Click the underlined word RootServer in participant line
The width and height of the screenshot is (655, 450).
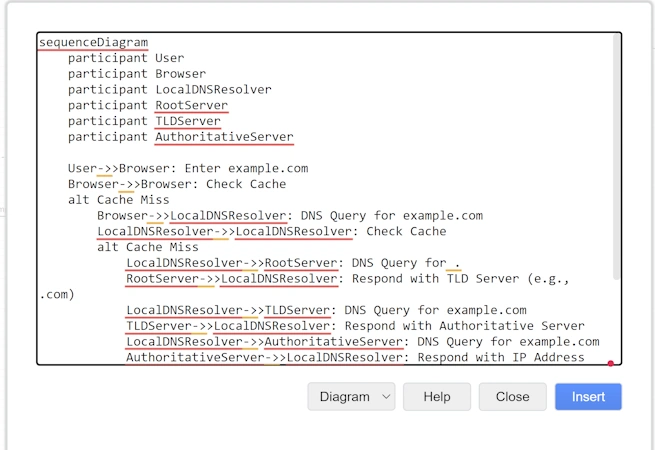click(192, 105)
